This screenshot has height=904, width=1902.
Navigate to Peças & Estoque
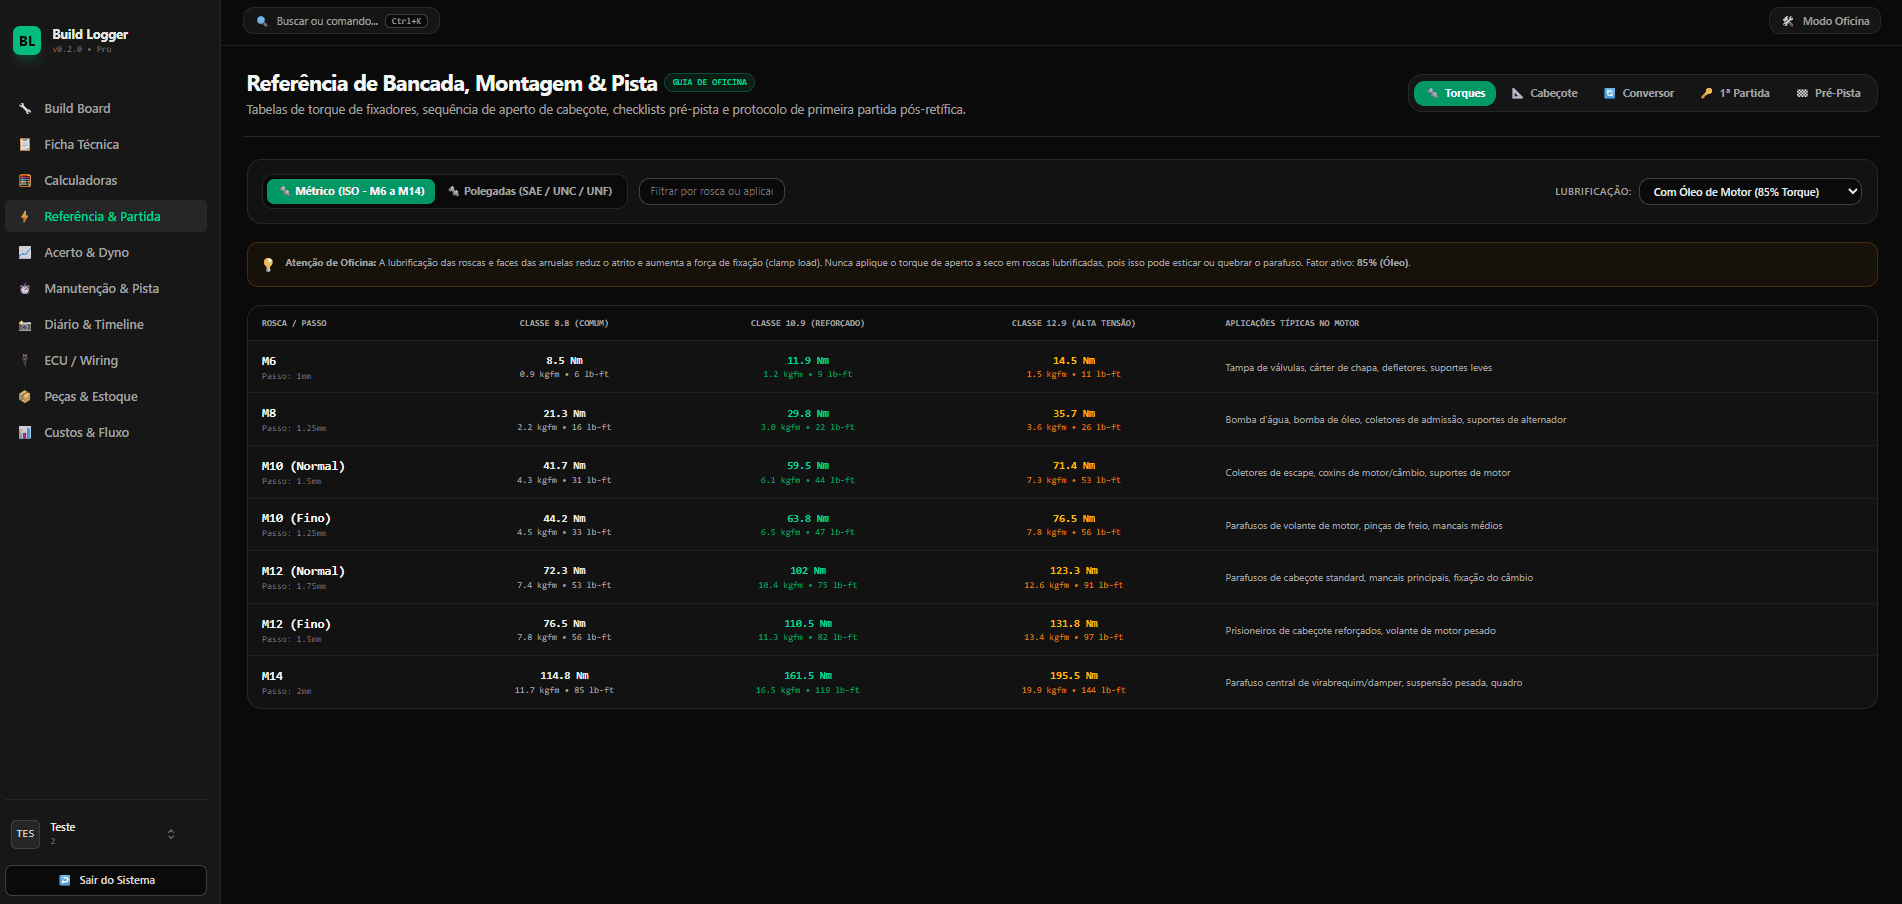[x=106, y=396]
